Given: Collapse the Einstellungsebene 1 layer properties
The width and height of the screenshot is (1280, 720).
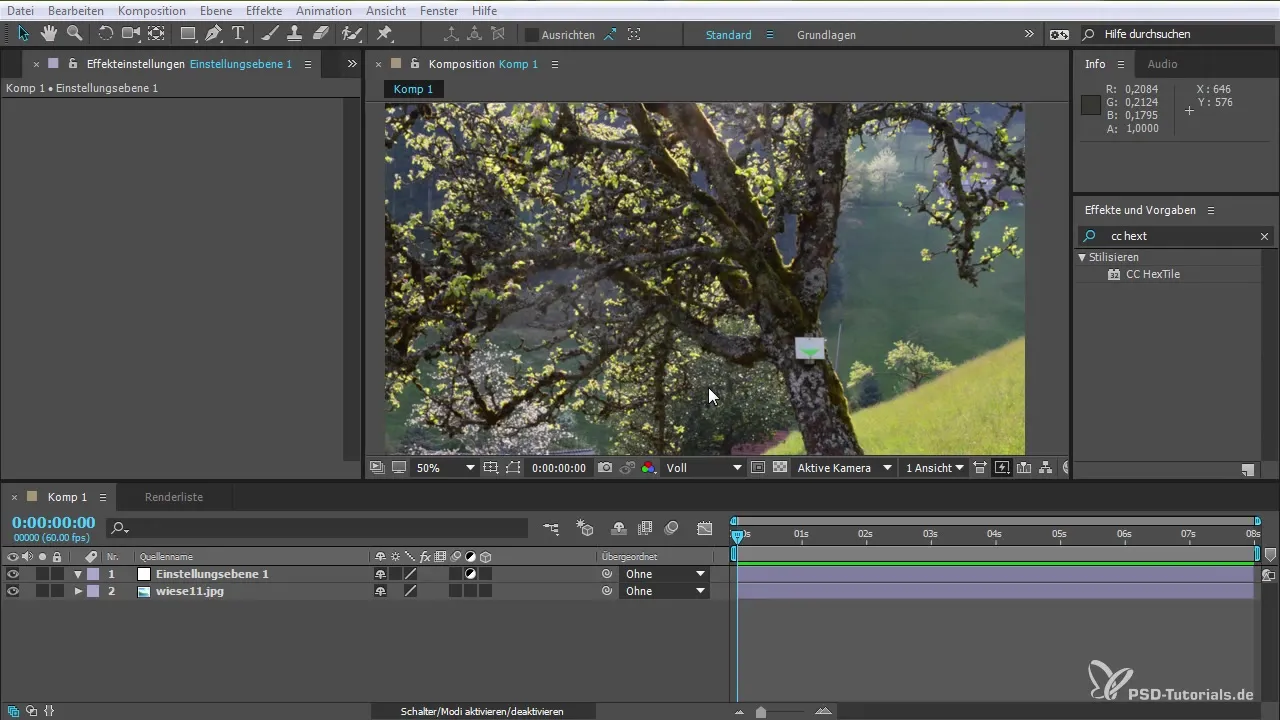Looking at the screenshot, I should [77, 574].
